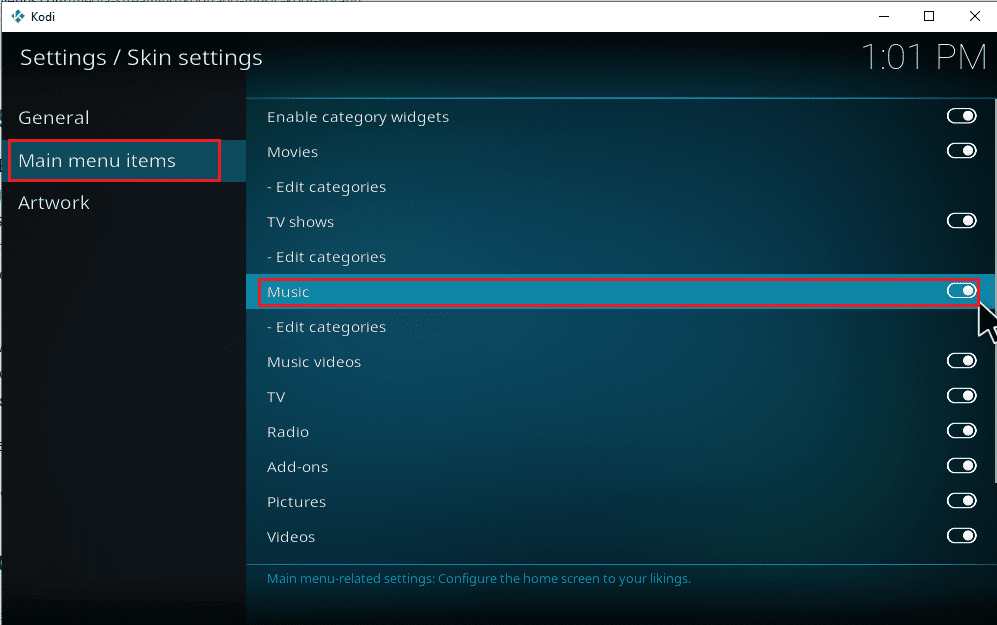Click the Add-ons label

pyautogui.click(x=298, y=467)
